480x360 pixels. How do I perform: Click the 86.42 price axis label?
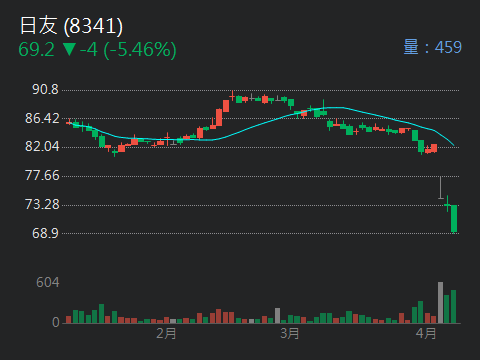pos(42,118)
